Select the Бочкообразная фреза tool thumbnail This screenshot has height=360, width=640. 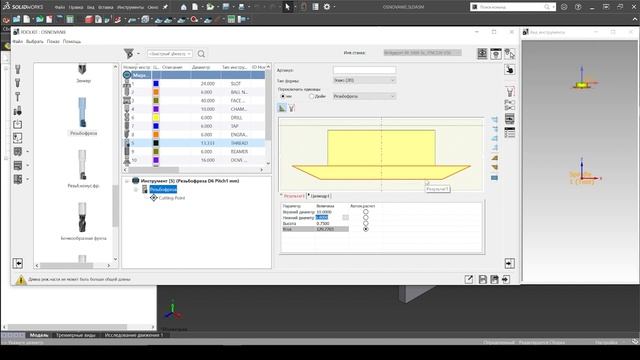[83, 221]
